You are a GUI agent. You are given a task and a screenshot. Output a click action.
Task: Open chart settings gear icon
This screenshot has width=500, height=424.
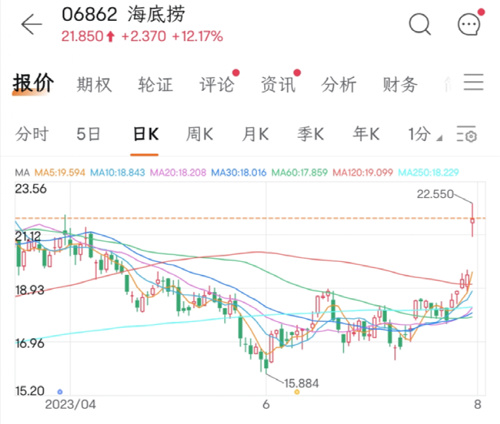(x=467, y=134)
